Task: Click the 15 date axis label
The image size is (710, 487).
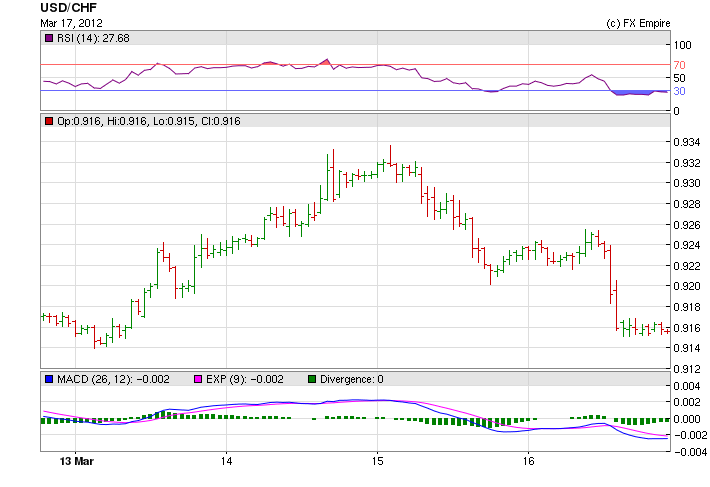Action: pos(377,461)
